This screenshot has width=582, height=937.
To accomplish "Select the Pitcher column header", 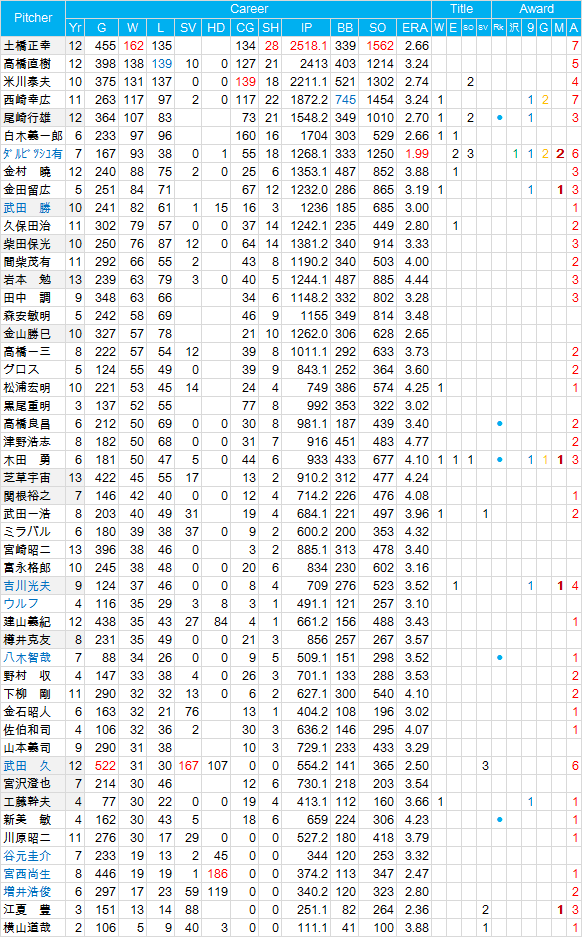I will point(33,18).
